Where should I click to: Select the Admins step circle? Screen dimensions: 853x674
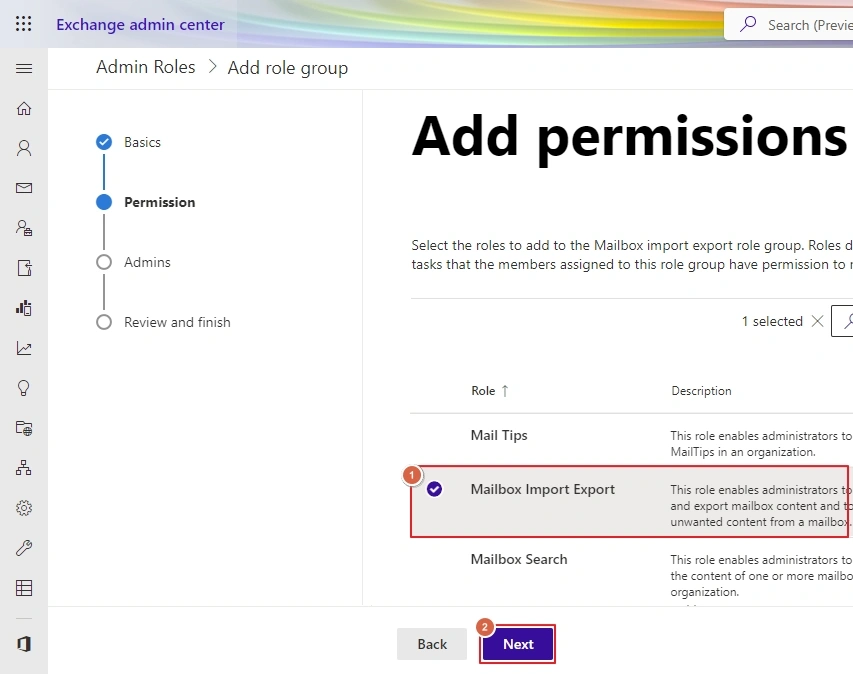(x=104, y=262)
